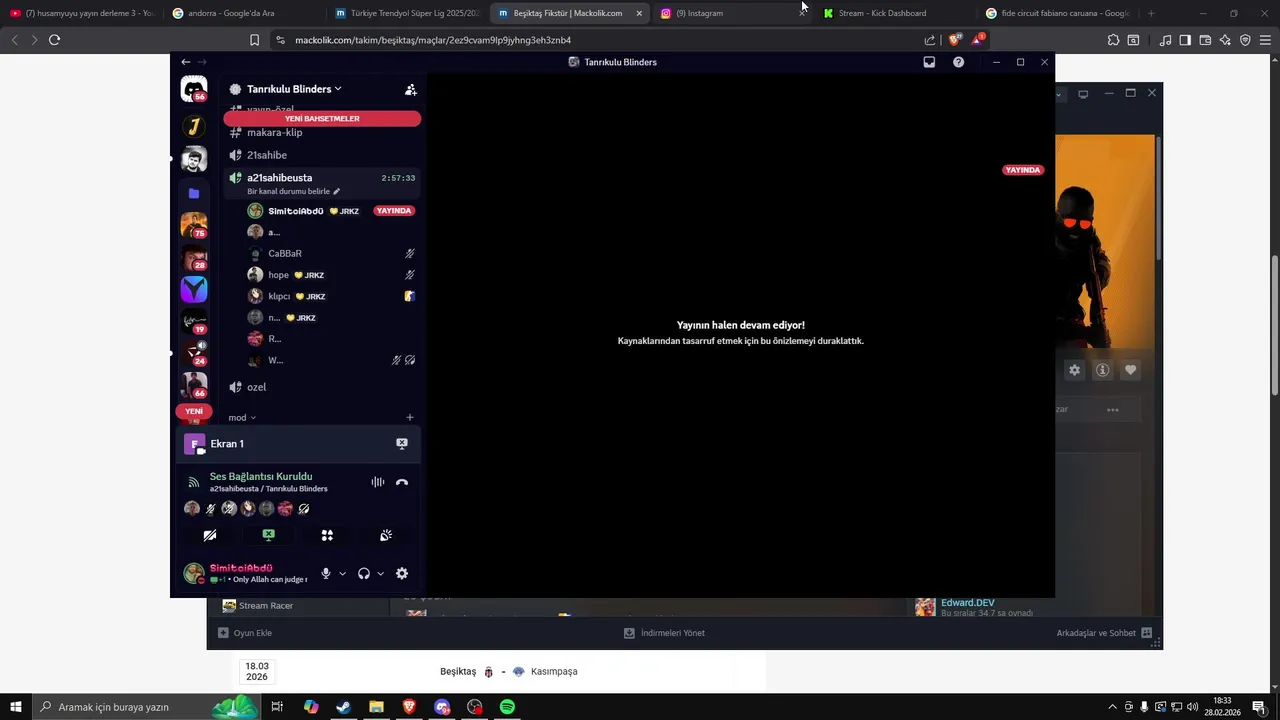This screenshot has height=720, width=1280.
Task: Click the YENİ BAHSETMELER red banner
Action: click(322, 118)
